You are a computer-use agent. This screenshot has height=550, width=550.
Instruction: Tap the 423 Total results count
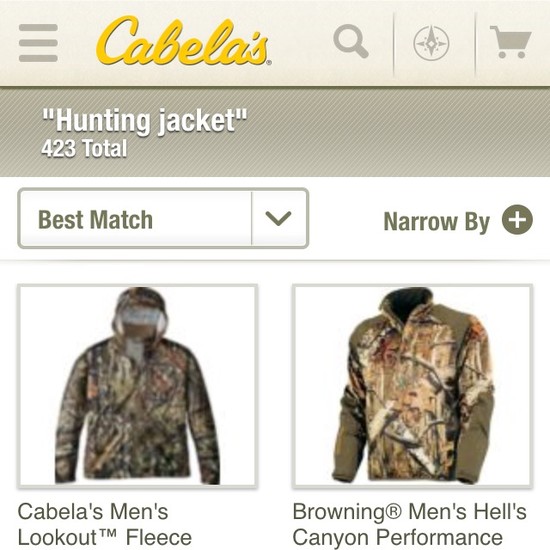click(84, 148)
